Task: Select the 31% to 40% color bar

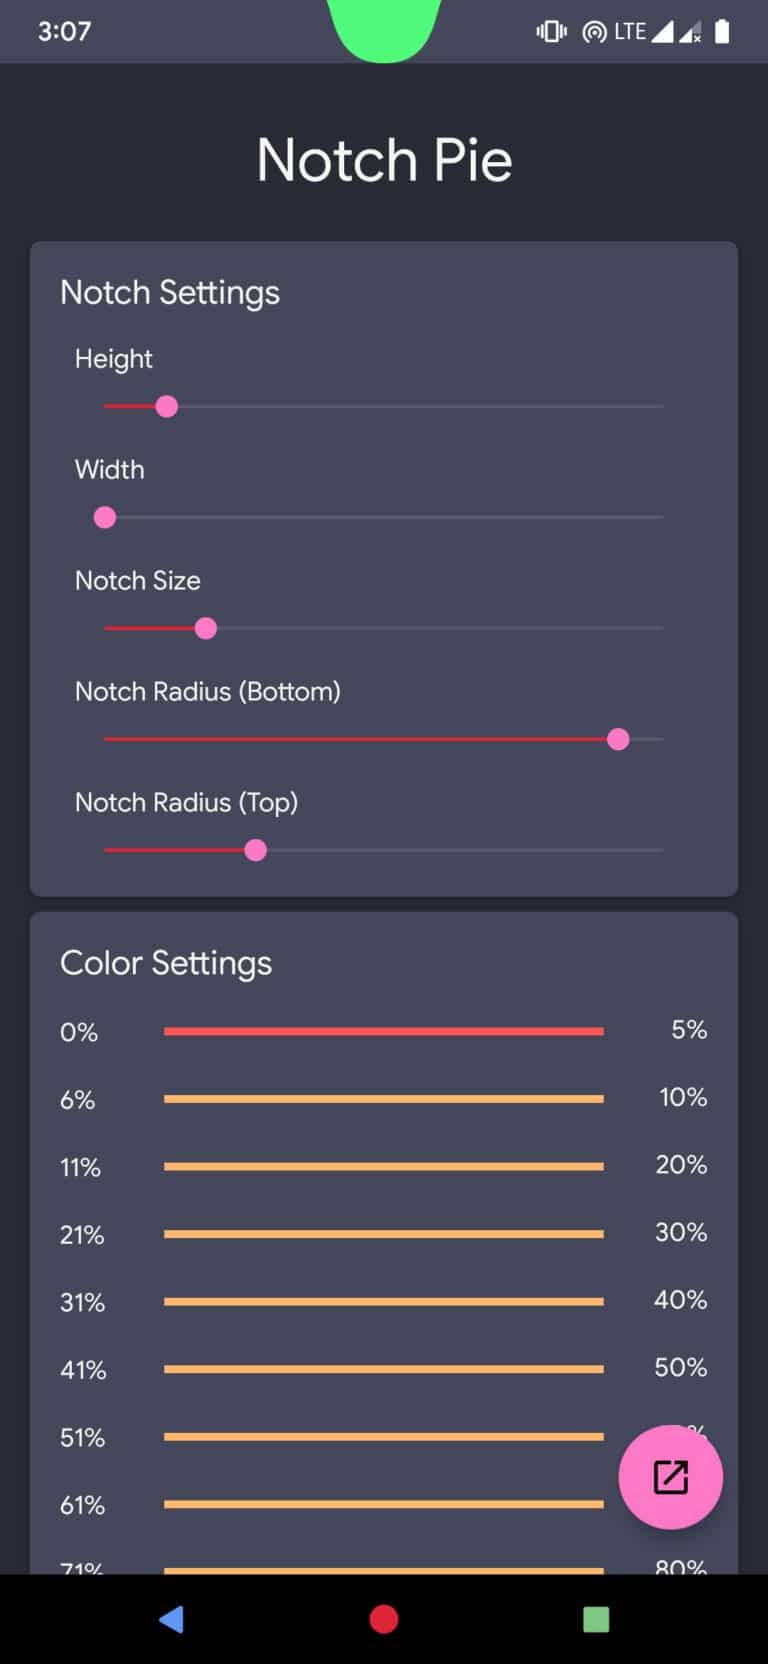Action: tap(384, 1301)
